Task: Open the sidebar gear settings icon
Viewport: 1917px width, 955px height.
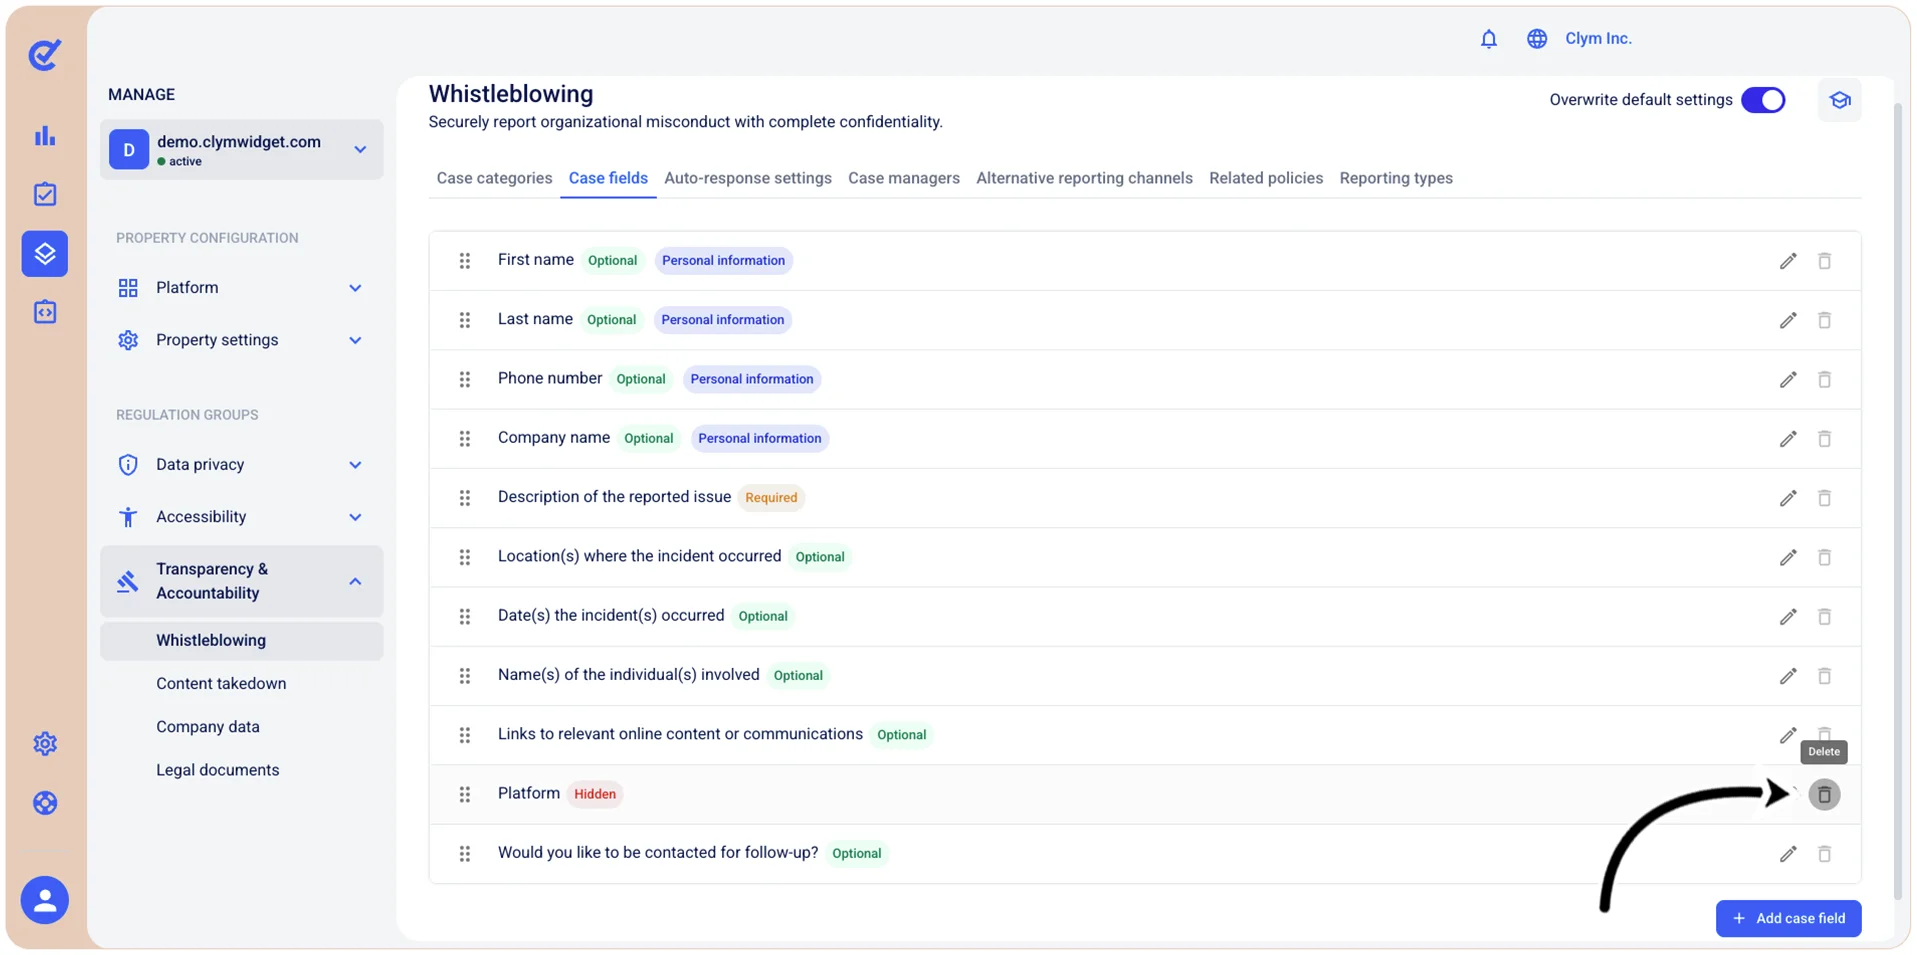Action: [45, 744]
